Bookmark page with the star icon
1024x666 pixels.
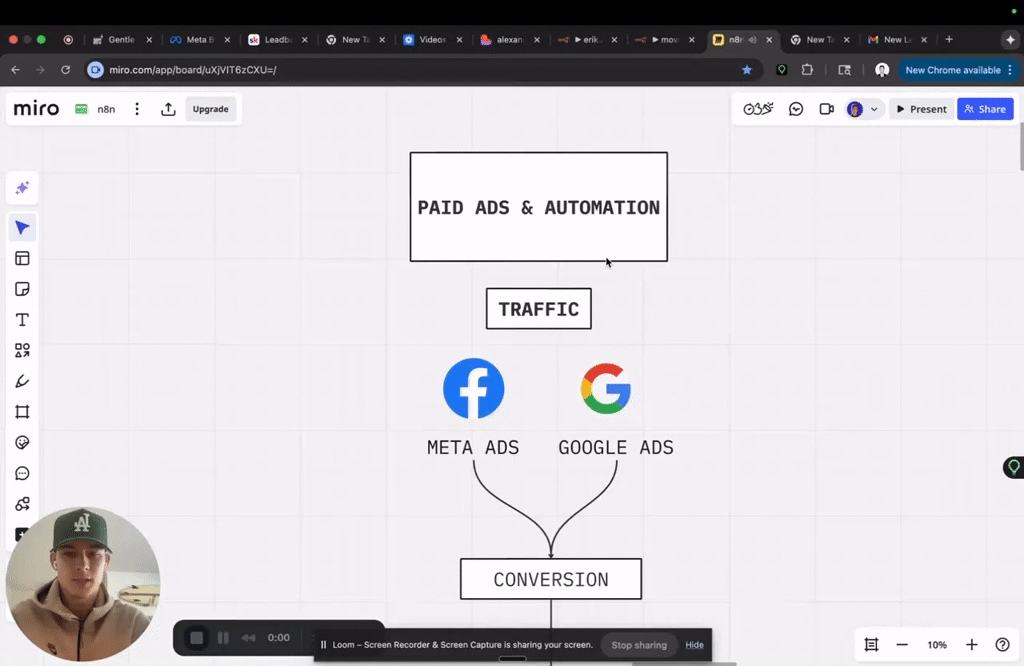coord(747,70)
